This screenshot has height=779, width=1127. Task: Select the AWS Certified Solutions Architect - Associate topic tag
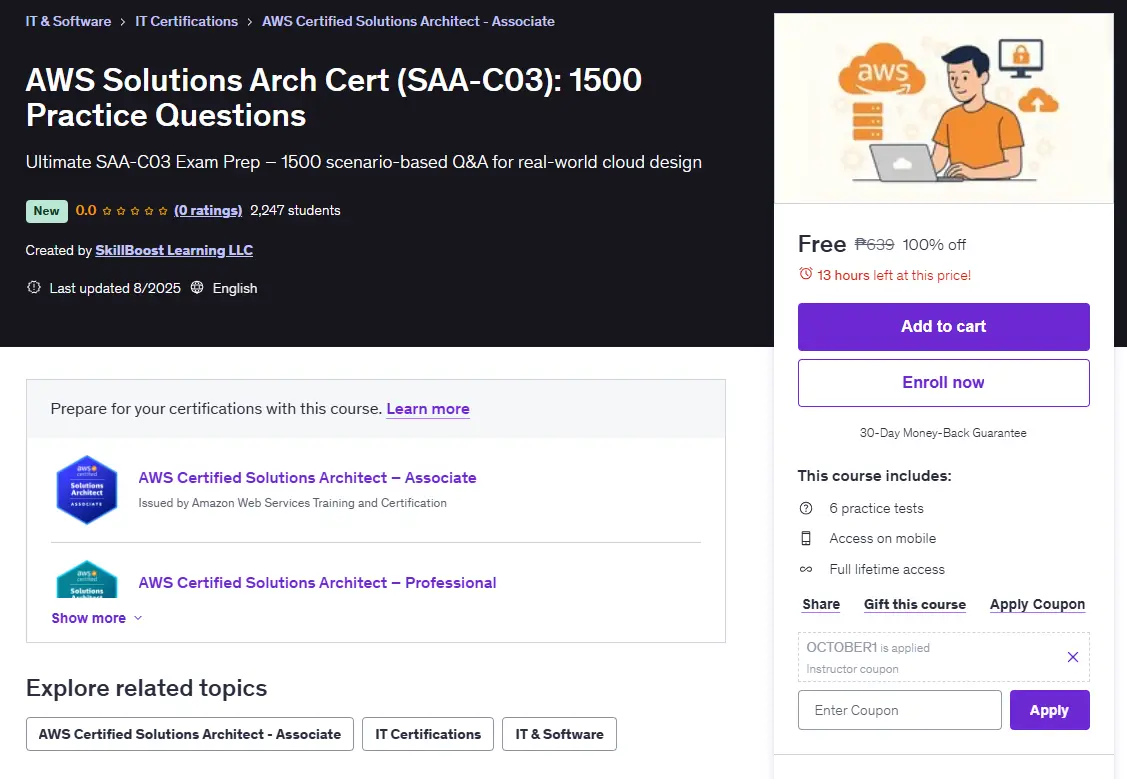click(x=190, y=734)
